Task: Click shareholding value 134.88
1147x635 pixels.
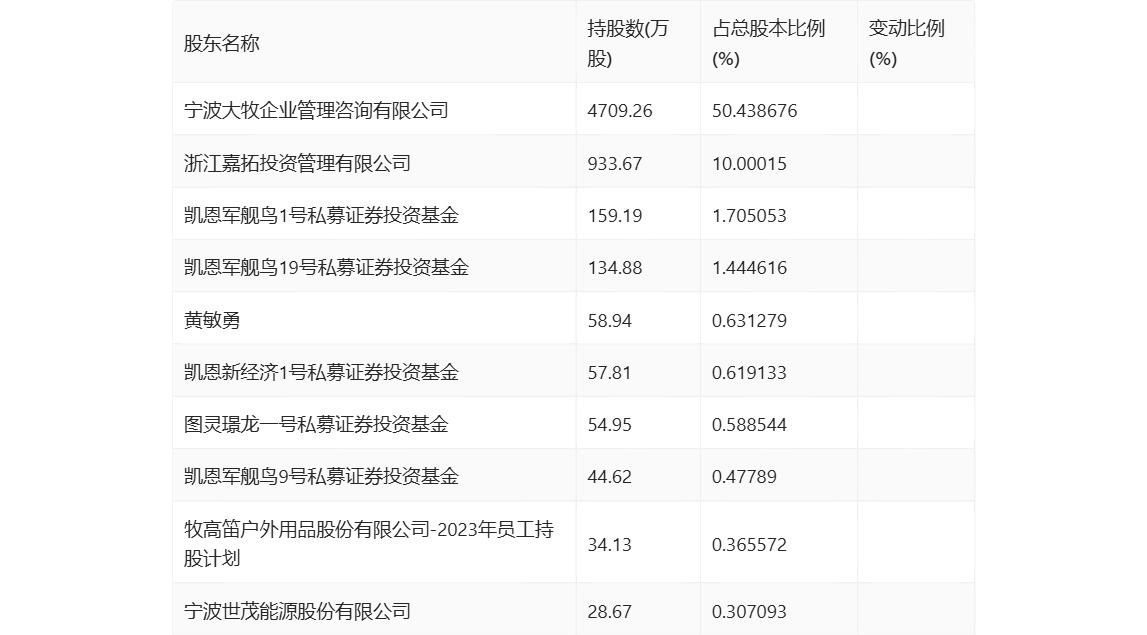Action: click(x=614, y=268)
